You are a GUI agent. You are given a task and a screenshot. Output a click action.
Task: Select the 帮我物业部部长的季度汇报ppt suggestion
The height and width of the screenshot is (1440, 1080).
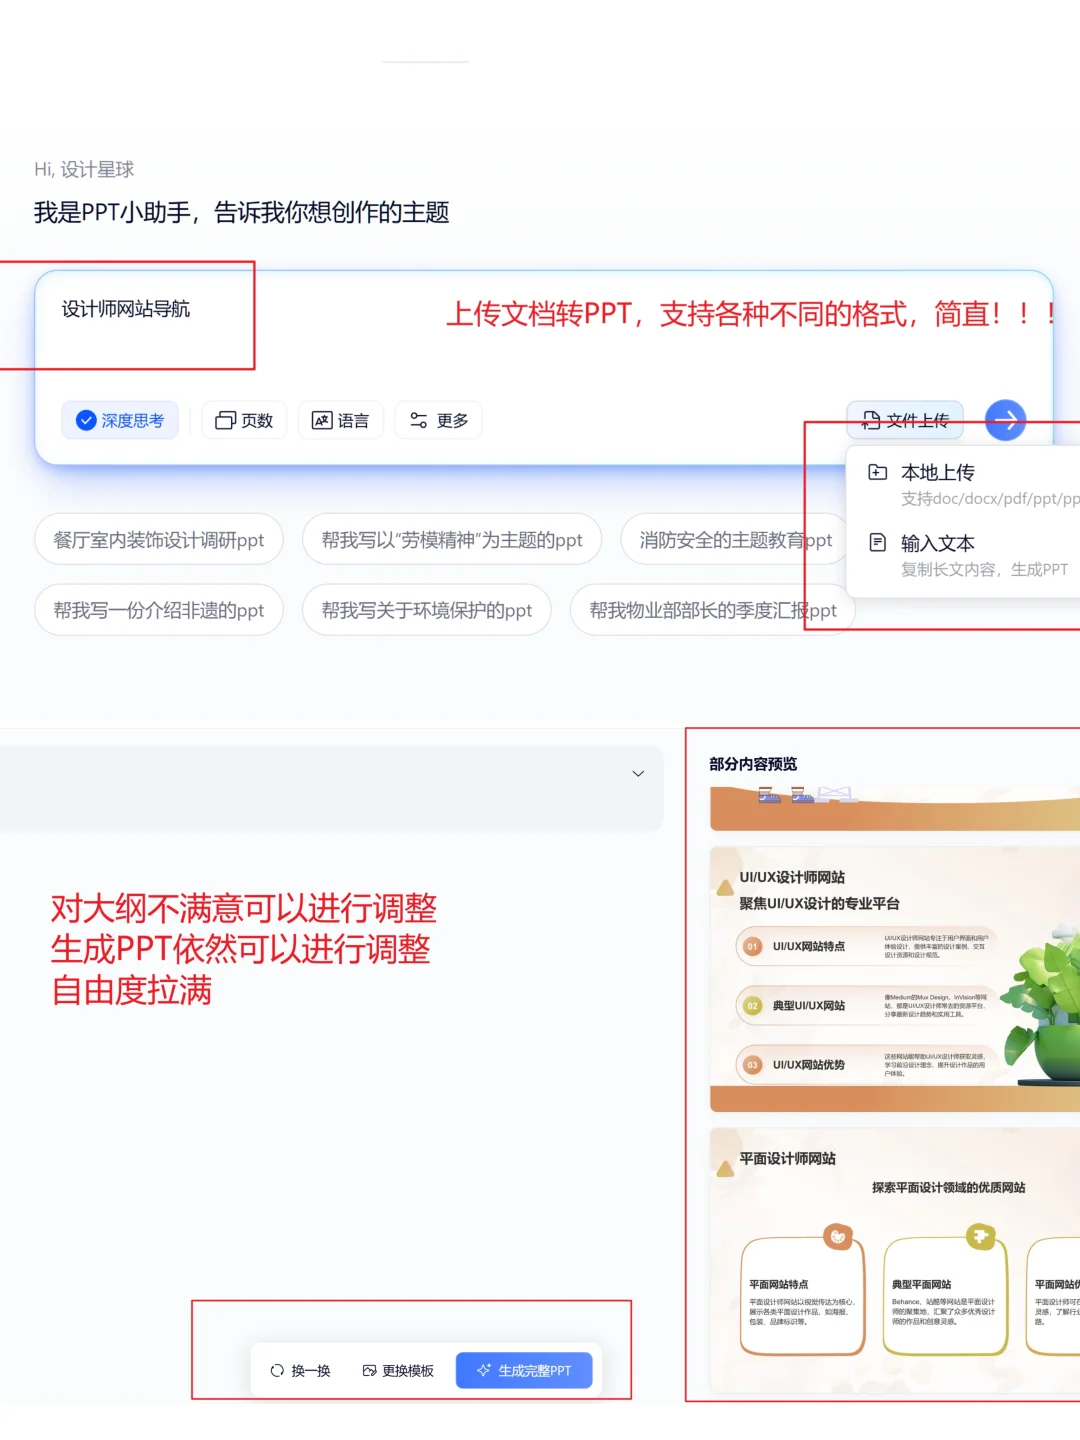(712, 610)
